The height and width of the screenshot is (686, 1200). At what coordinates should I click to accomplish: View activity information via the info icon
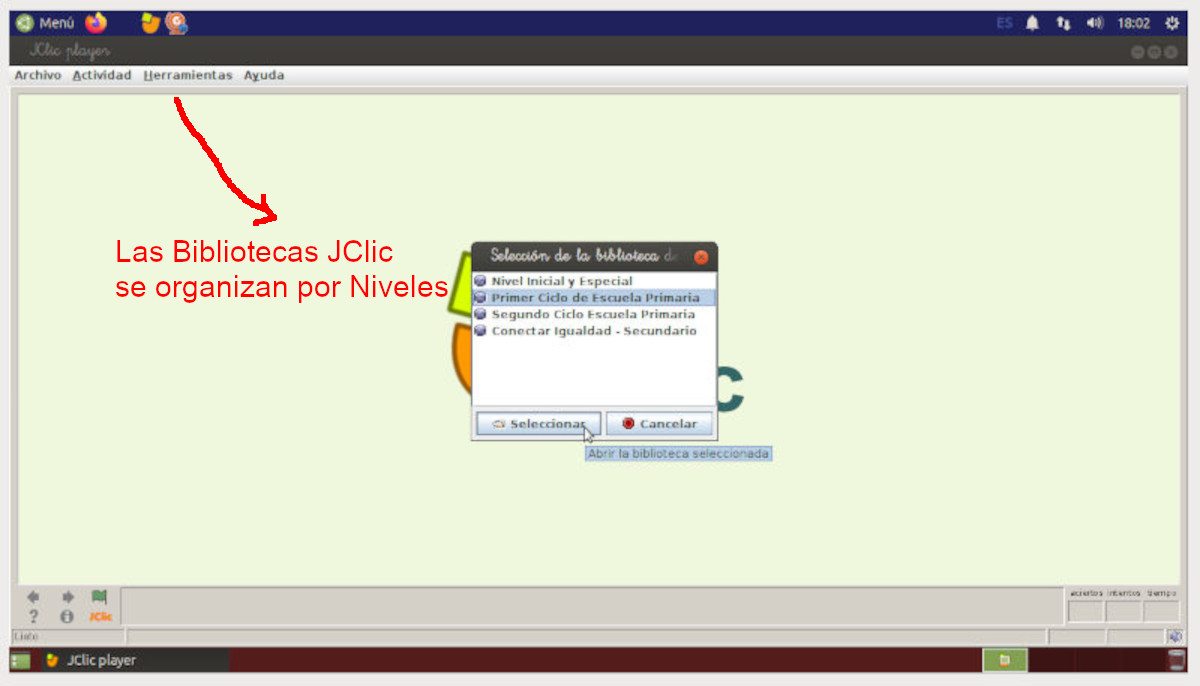coord(67,617)
